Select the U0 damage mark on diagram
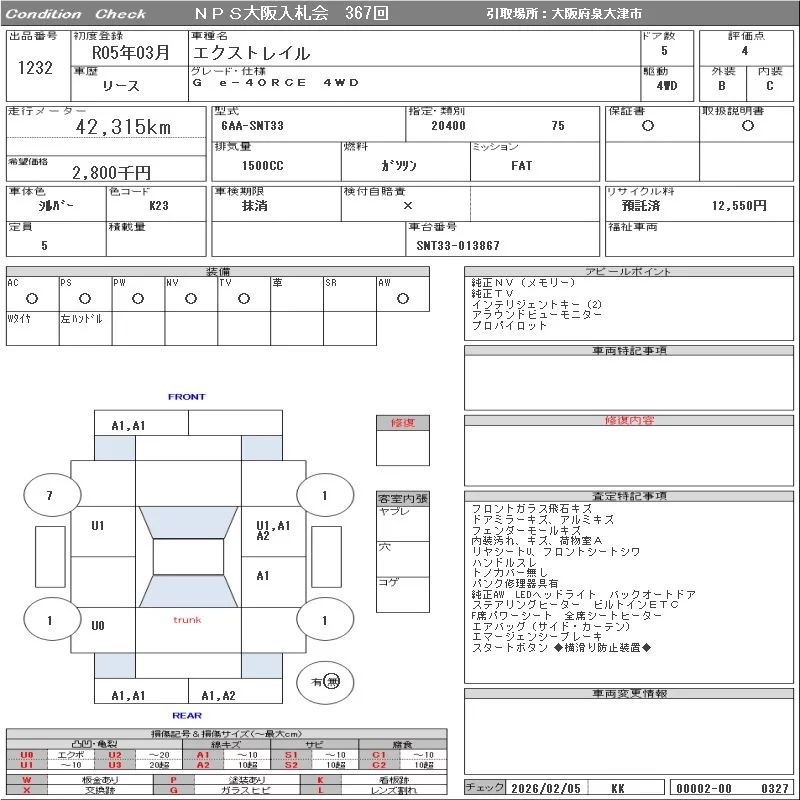The height and width of the screenshot is (800, 800). coord(98,626)
